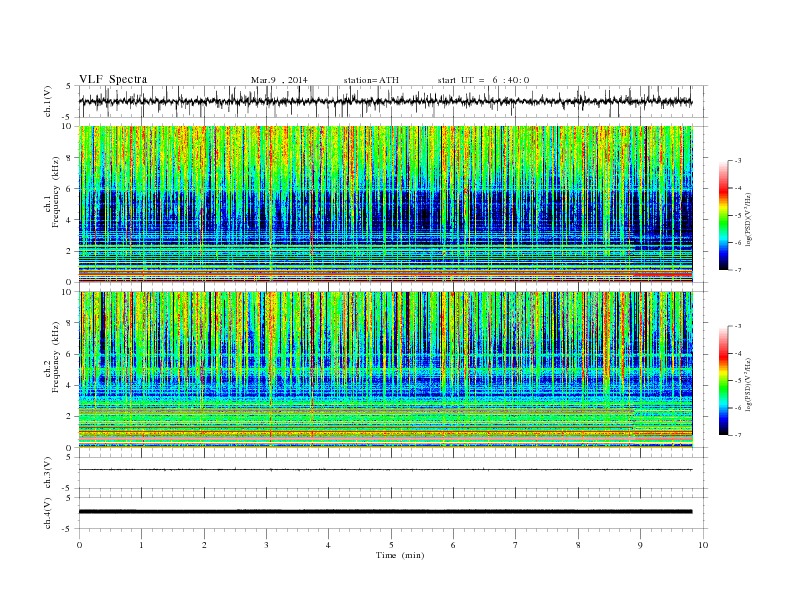
Task: Click the "start UT = 6 :40: 0" text
Action: [483, 80]
